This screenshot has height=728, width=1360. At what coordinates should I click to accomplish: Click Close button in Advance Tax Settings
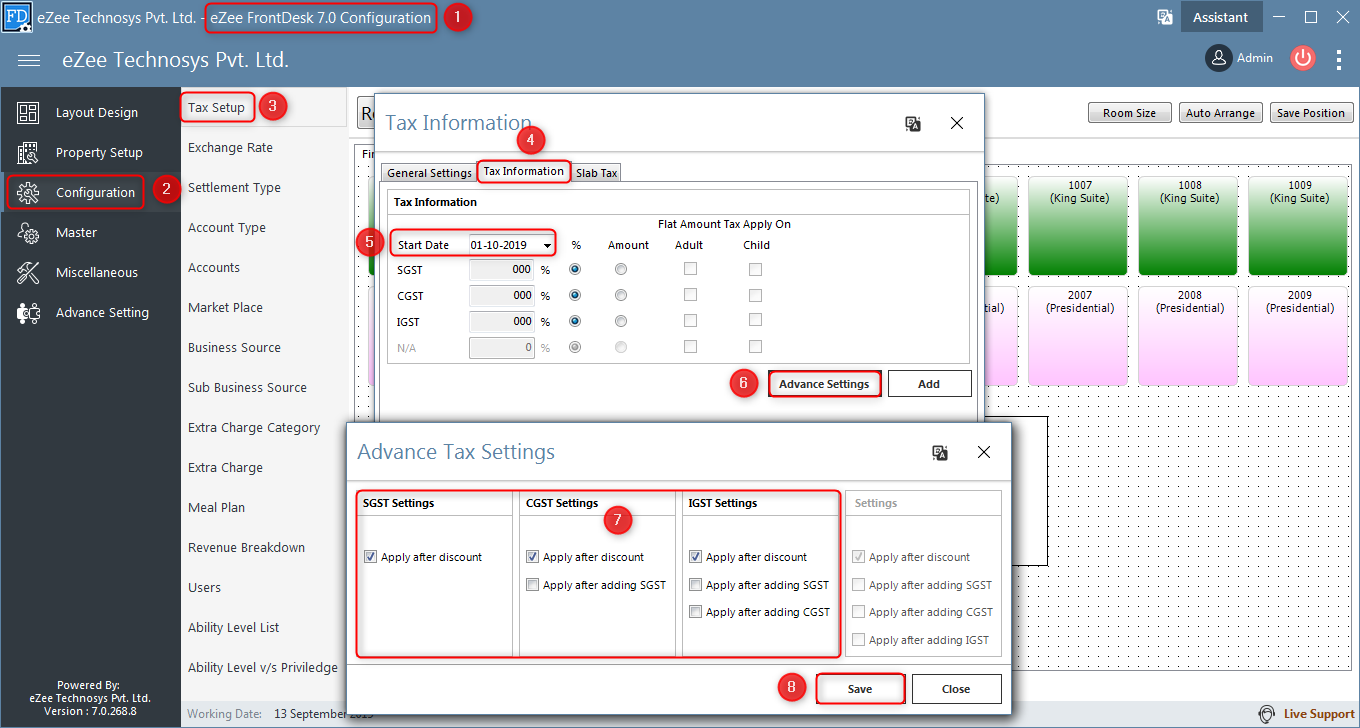[x=956, y=689]
